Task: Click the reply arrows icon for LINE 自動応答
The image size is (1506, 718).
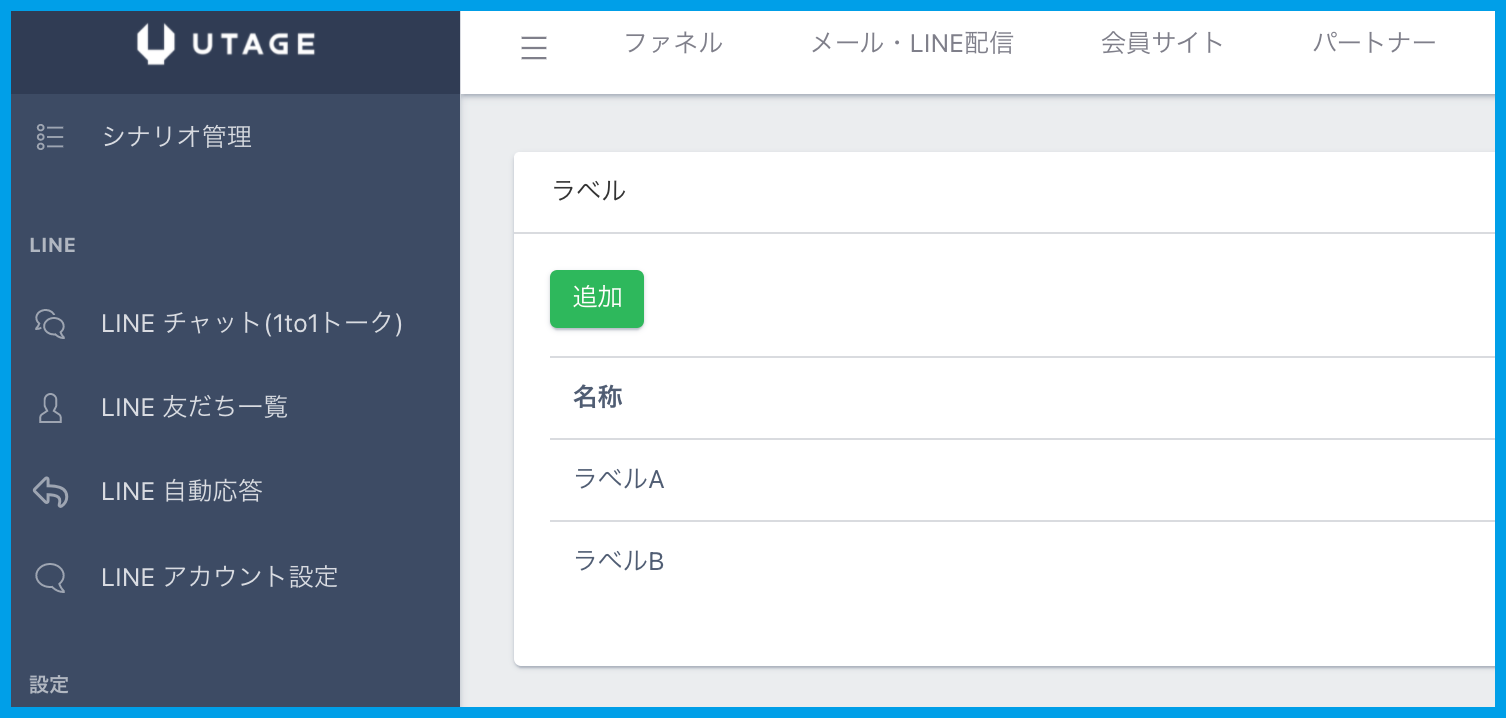Action: [50, 492]
